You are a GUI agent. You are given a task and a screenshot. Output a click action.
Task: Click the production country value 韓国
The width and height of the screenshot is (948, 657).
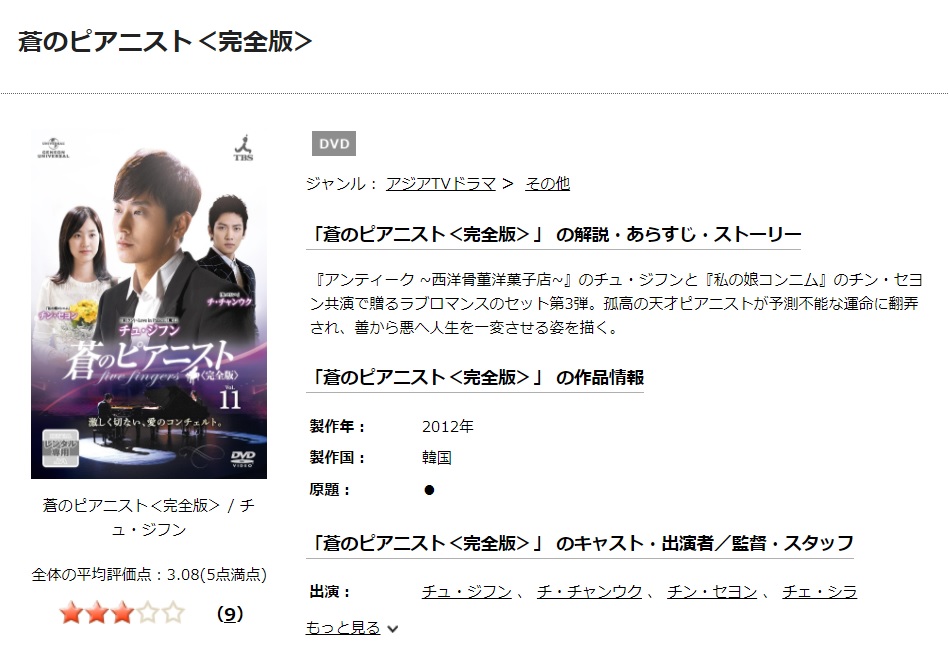click(437, 458)
